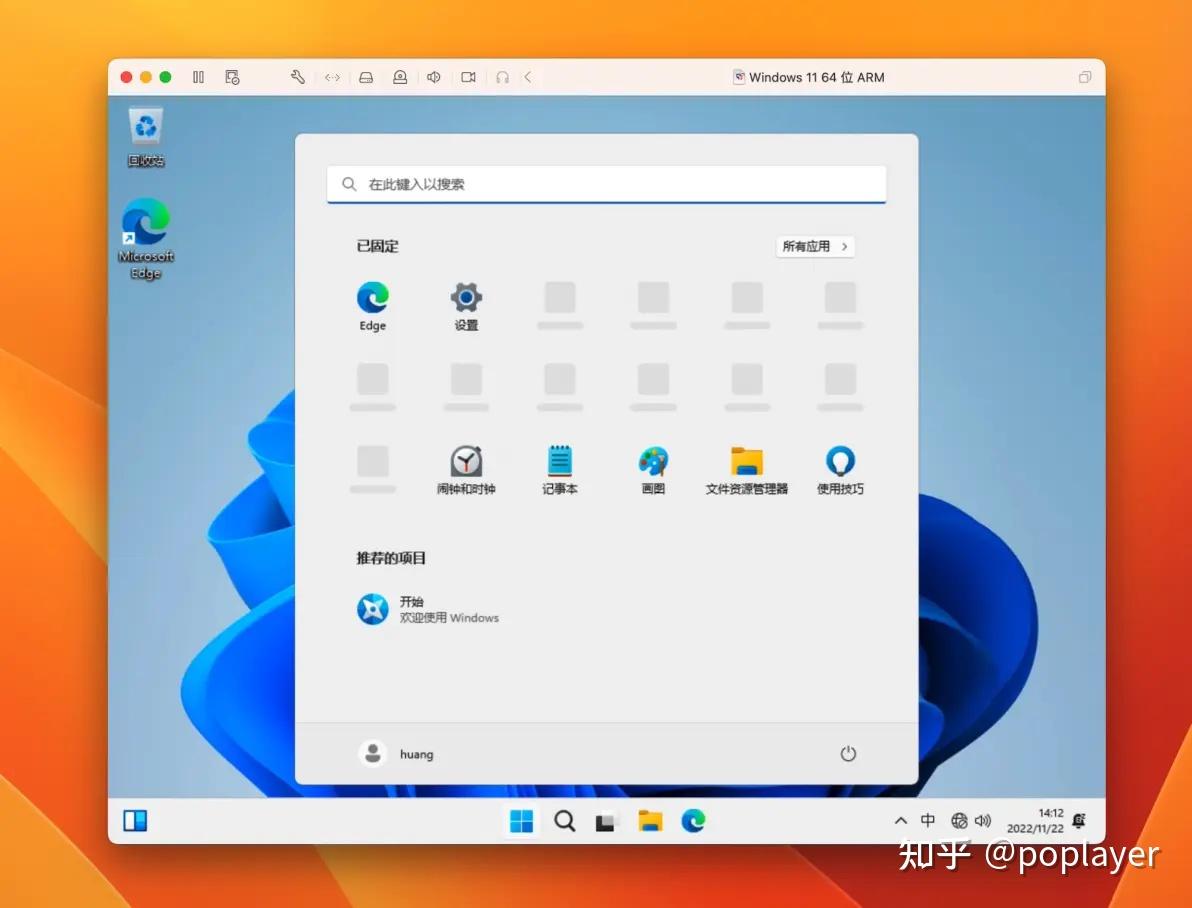Show hidden tray icons chevron

pyautogui.click(x=901, y=821)
